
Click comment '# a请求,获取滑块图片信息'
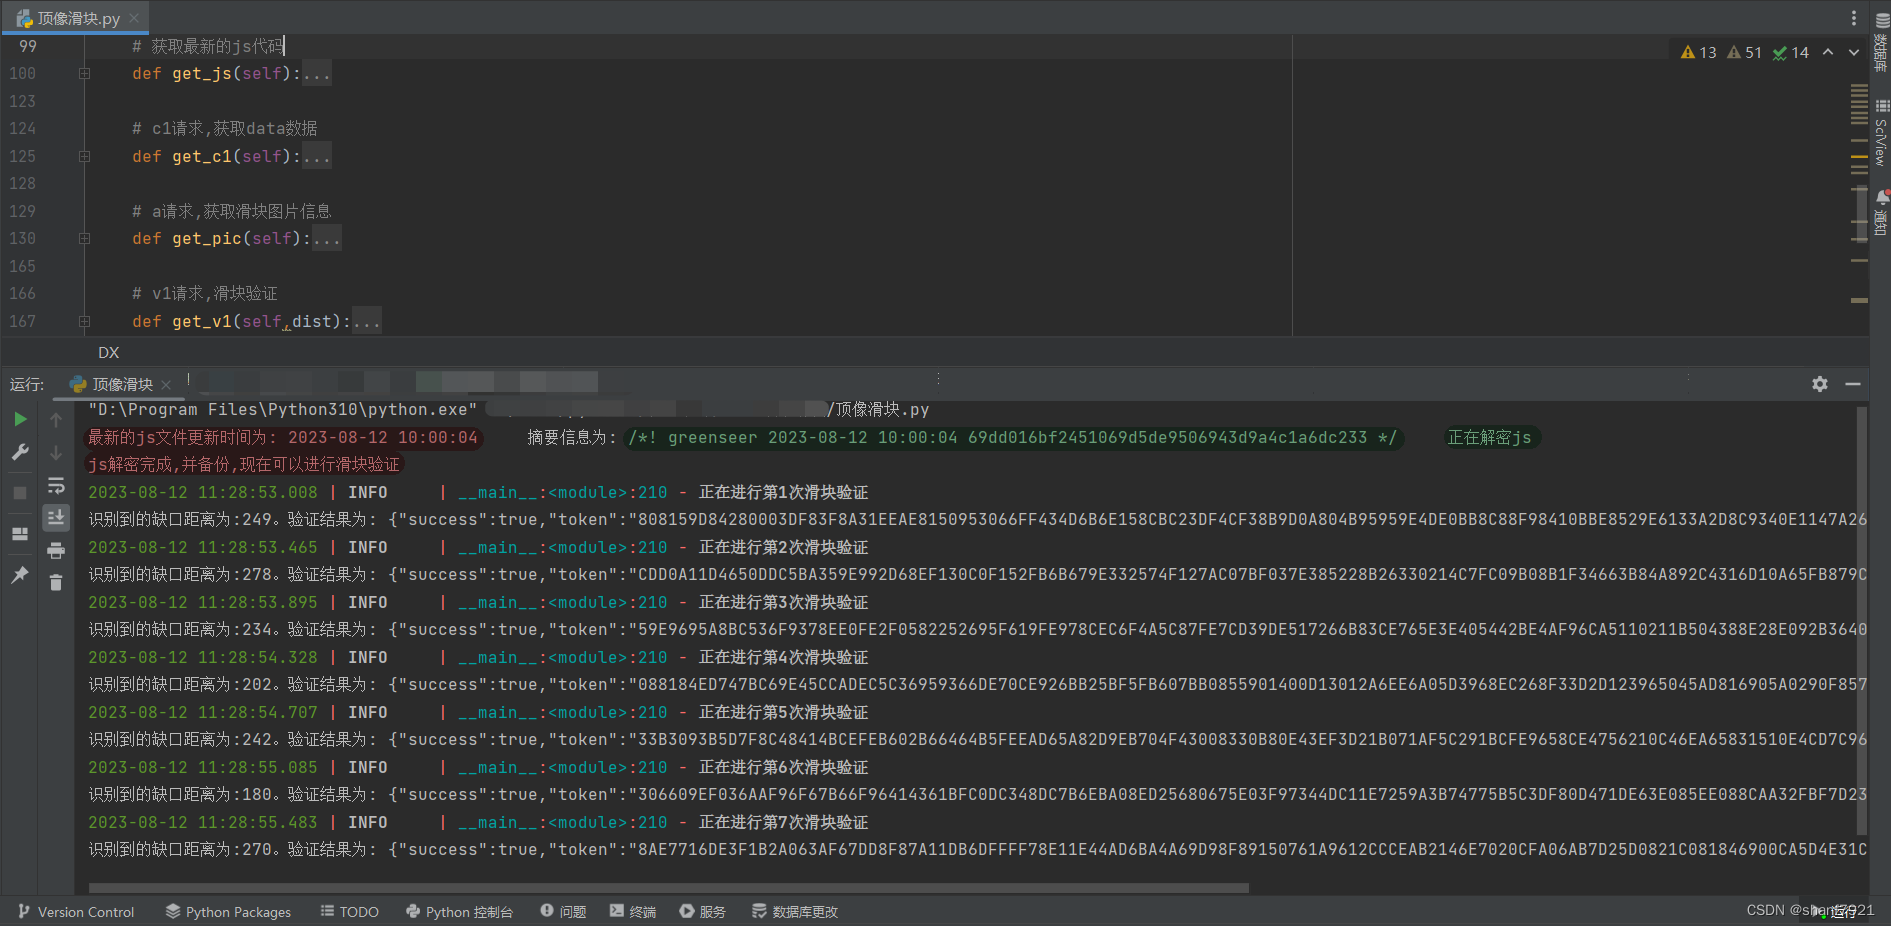[232, 211]
